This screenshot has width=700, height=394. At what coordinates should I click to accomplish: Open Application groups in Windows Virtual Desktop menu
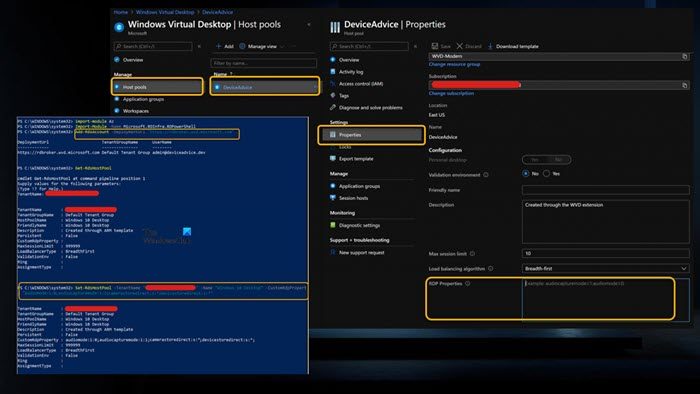click(x=143, y=99)
